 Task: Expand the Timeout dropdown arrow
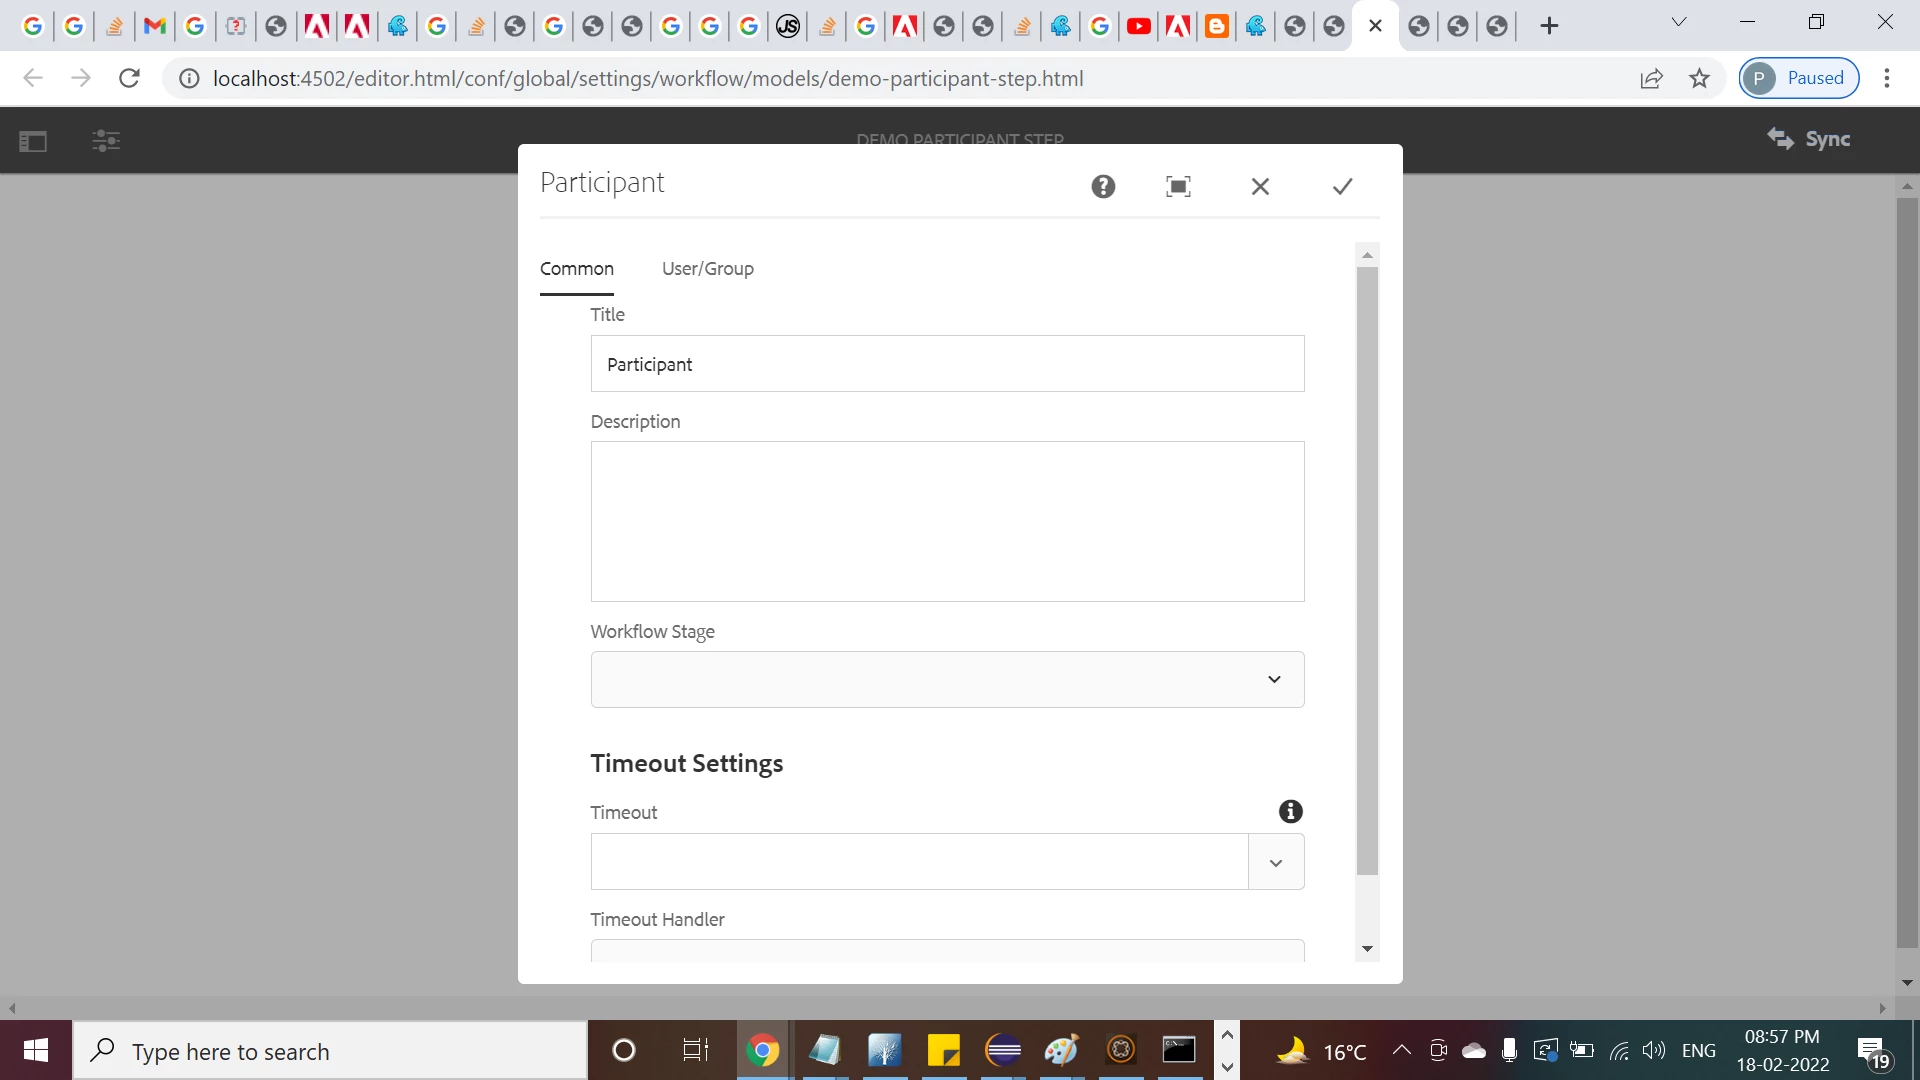pyautogui.click(x=1275, y=862)
